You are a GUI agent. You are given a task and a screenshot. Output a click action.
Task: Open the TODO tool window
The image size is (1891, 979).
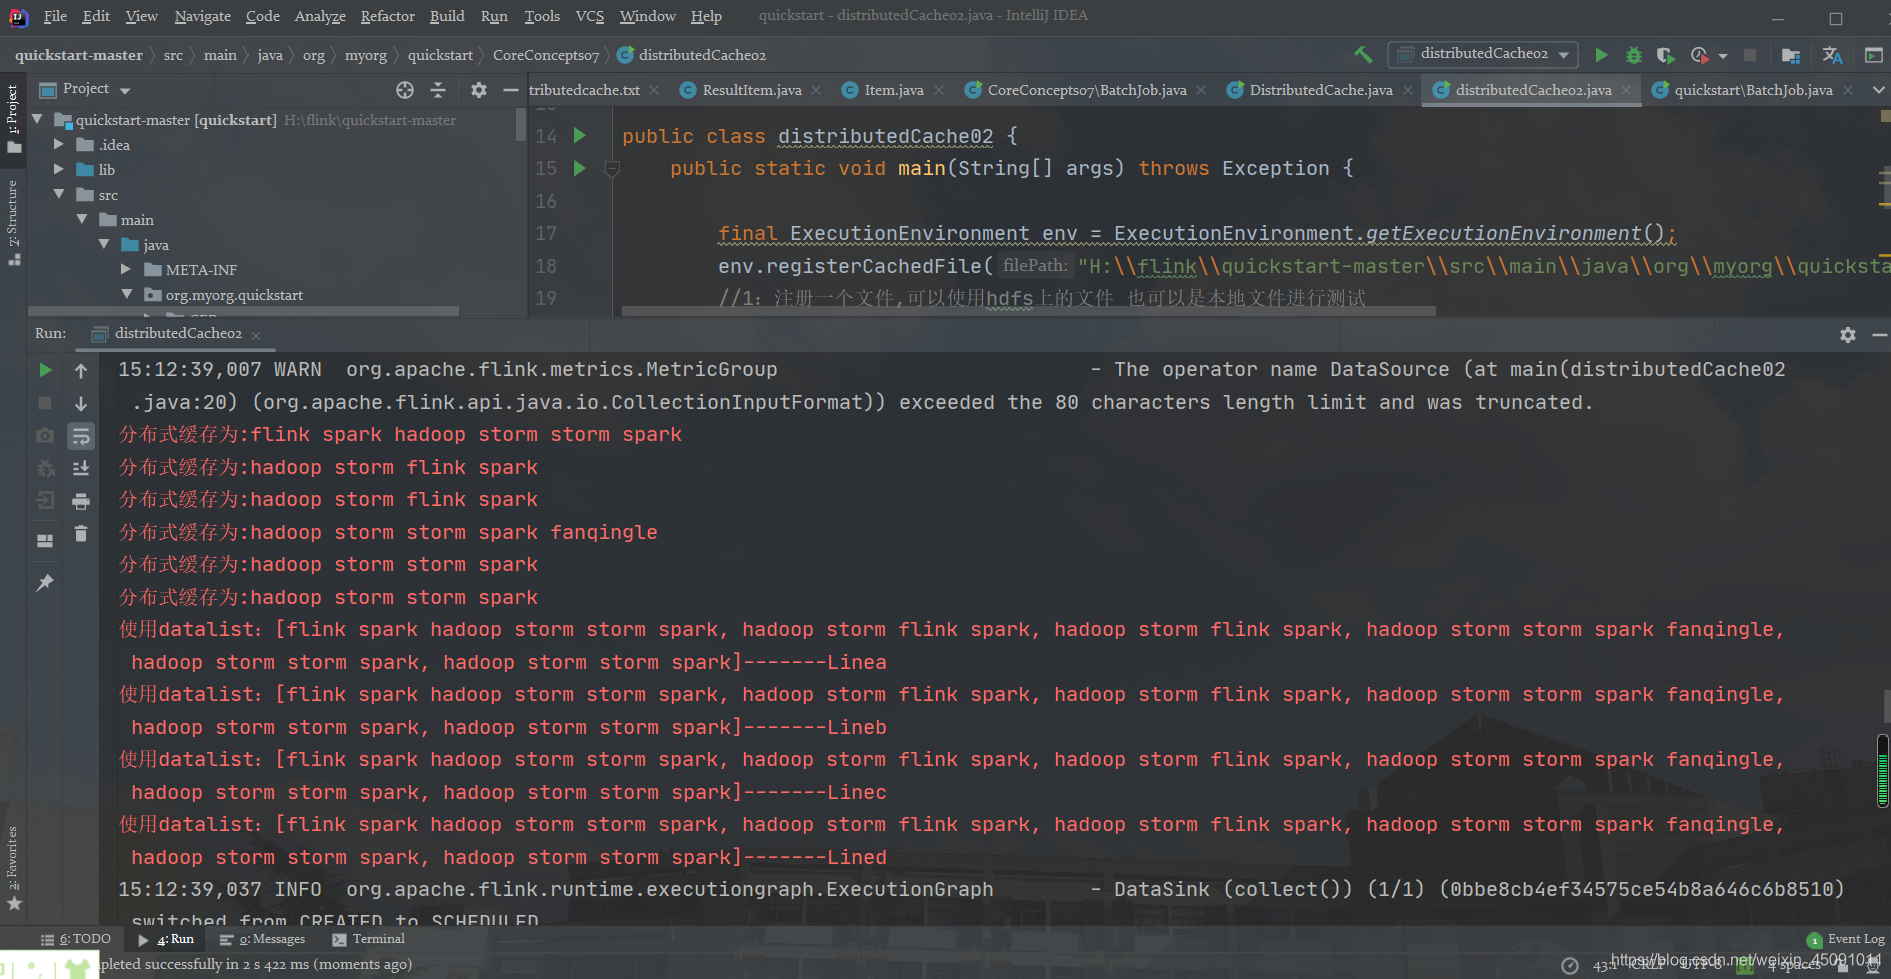click(x=76, y=939)
